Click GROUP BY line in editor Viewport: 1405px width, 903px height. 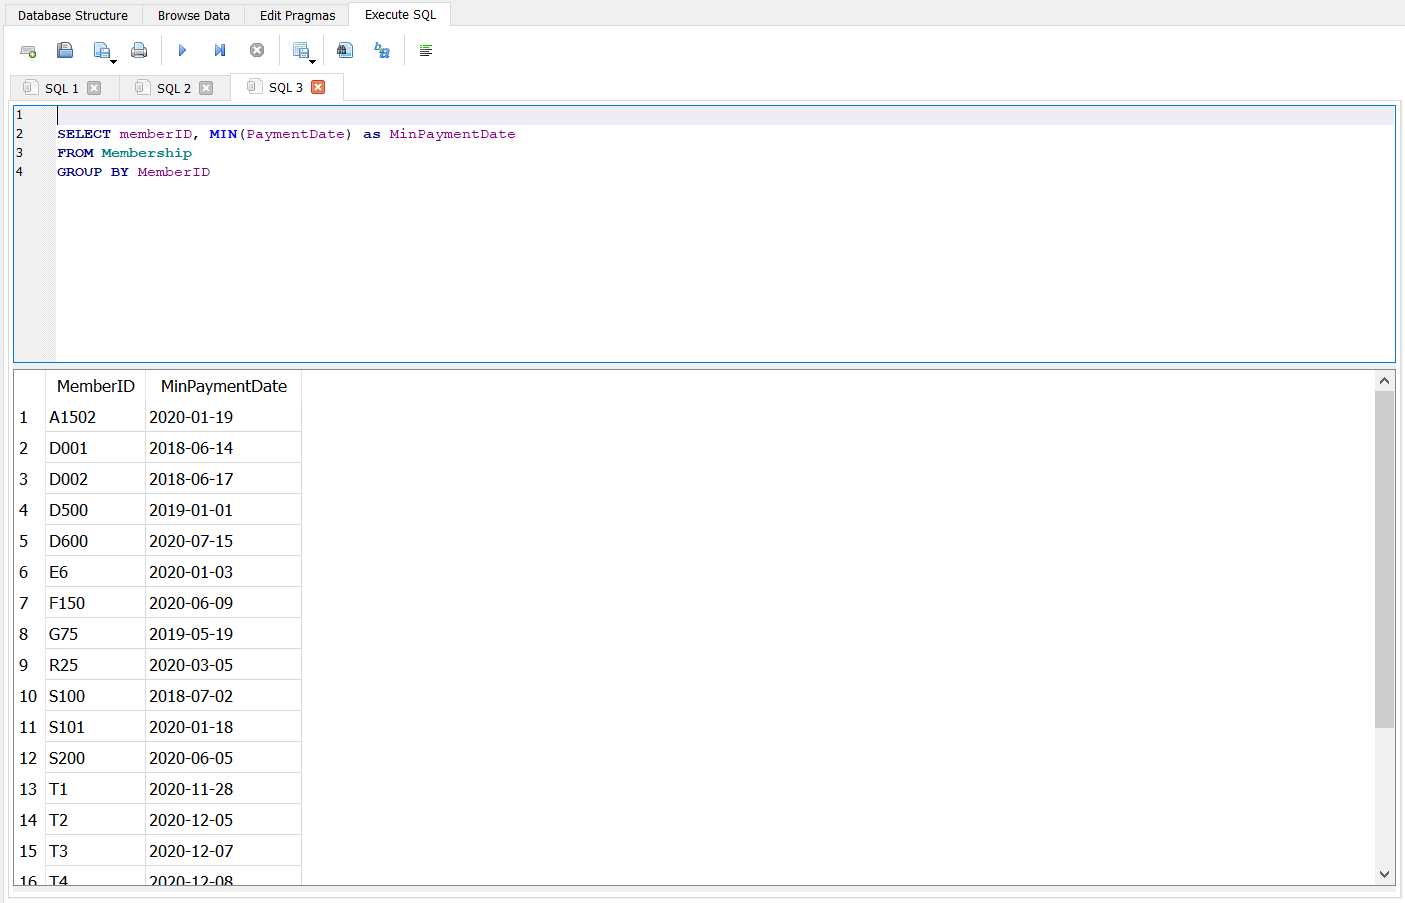pyautogui.click(x=133, y=172)
